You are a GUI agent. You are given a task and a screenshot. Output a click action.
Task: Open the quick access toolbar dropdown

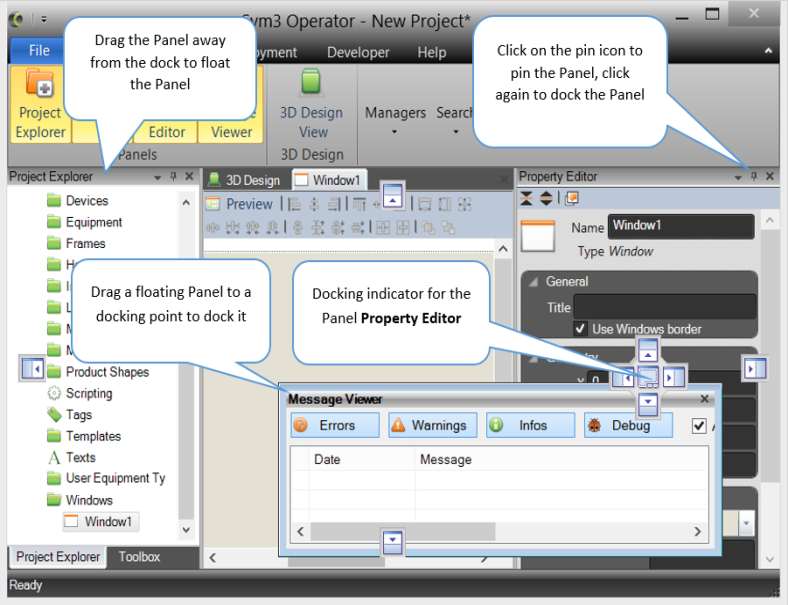44,20
